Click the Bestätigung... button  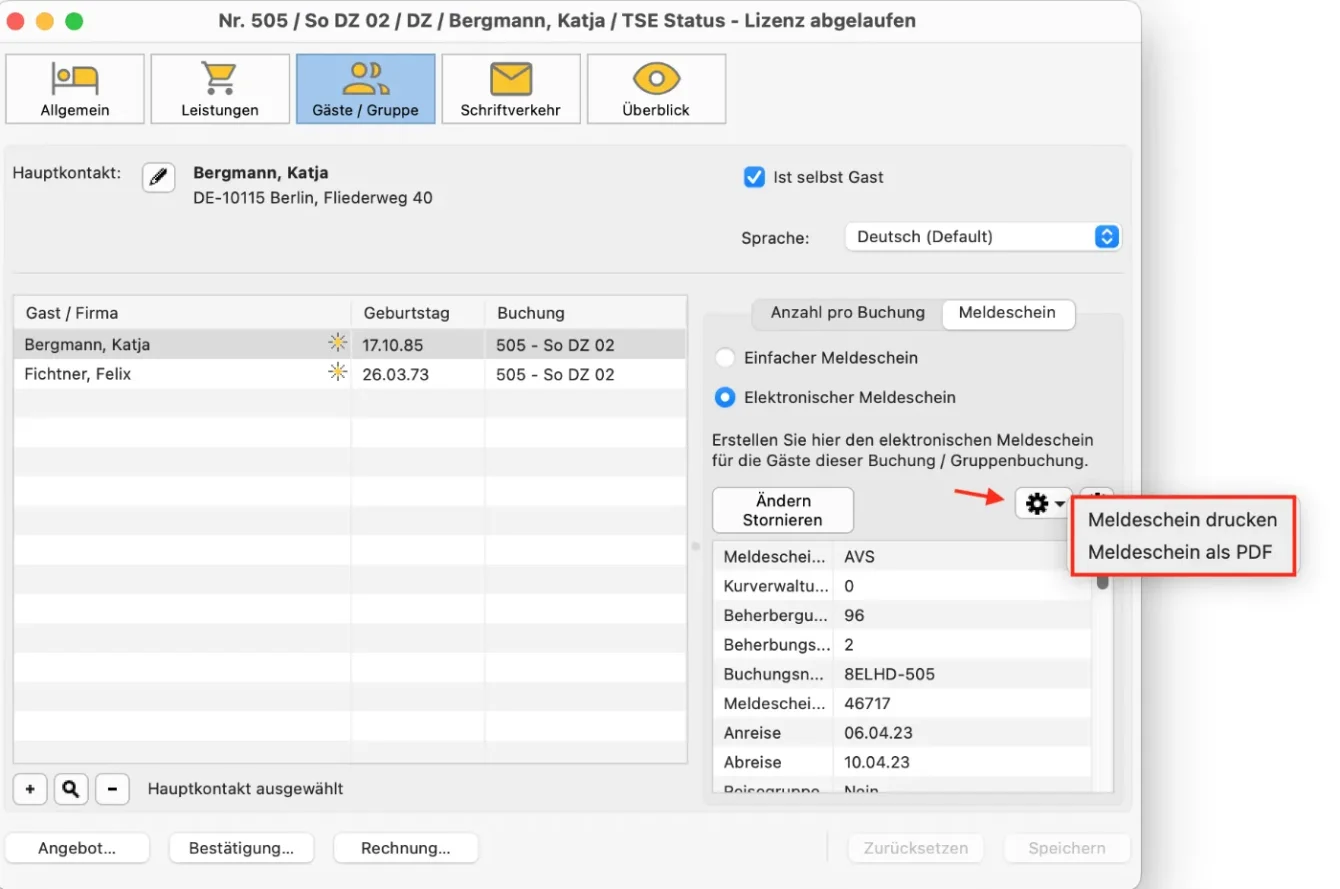(x=241, y=848)
